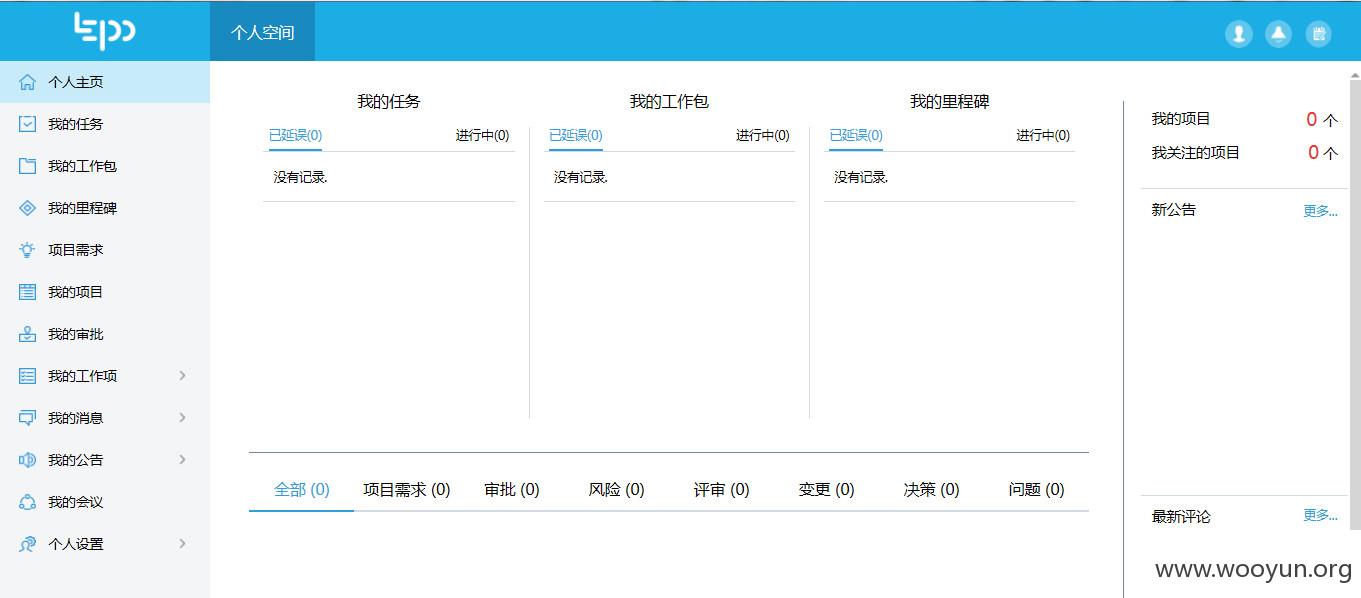The width and height of the screenshot is (1361, 598).
Task: Switch to the 项目需求 (0) tab
Action: [406, 490]
